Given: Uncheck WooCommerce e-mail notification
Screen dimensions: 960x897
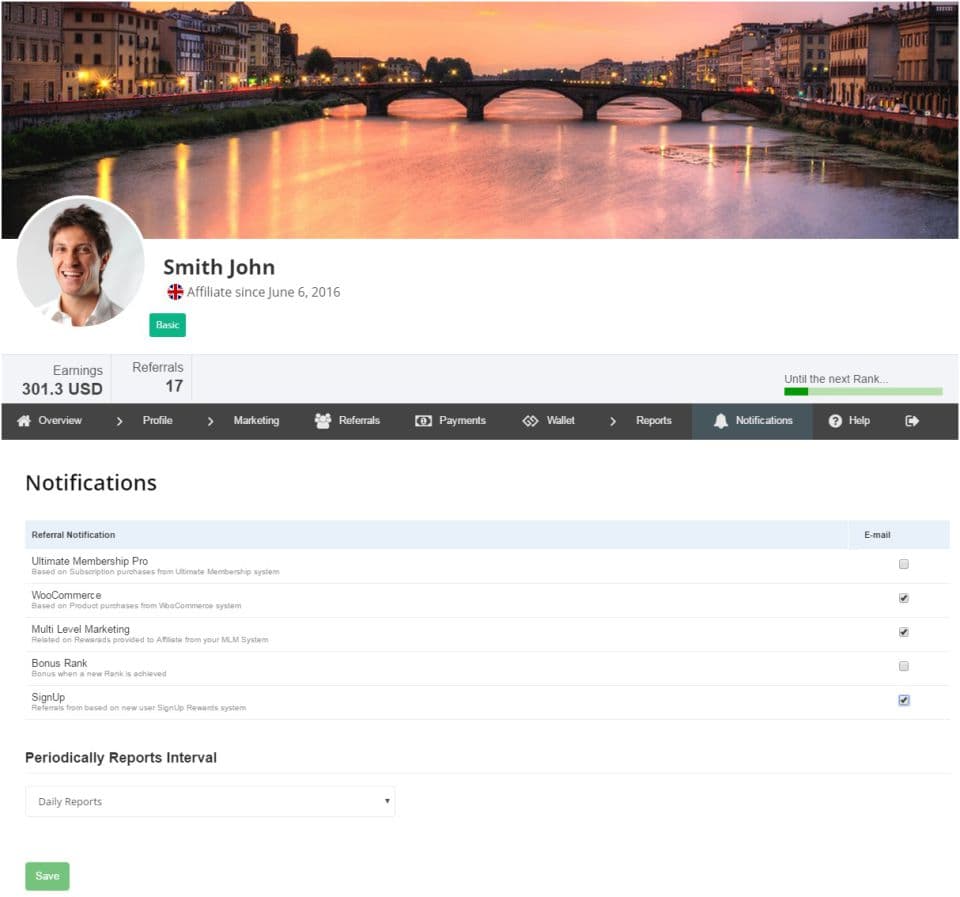Looking at the screenshot, I should (x=904, y=598).
